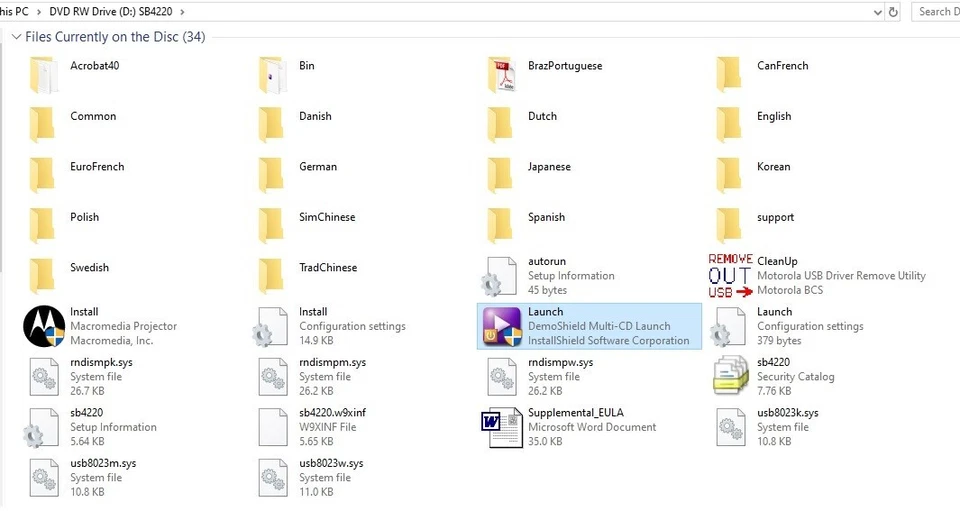Screen dimensions: 960x511
Task: Click the rndismpk.sys file name
Action: (101, 362)
